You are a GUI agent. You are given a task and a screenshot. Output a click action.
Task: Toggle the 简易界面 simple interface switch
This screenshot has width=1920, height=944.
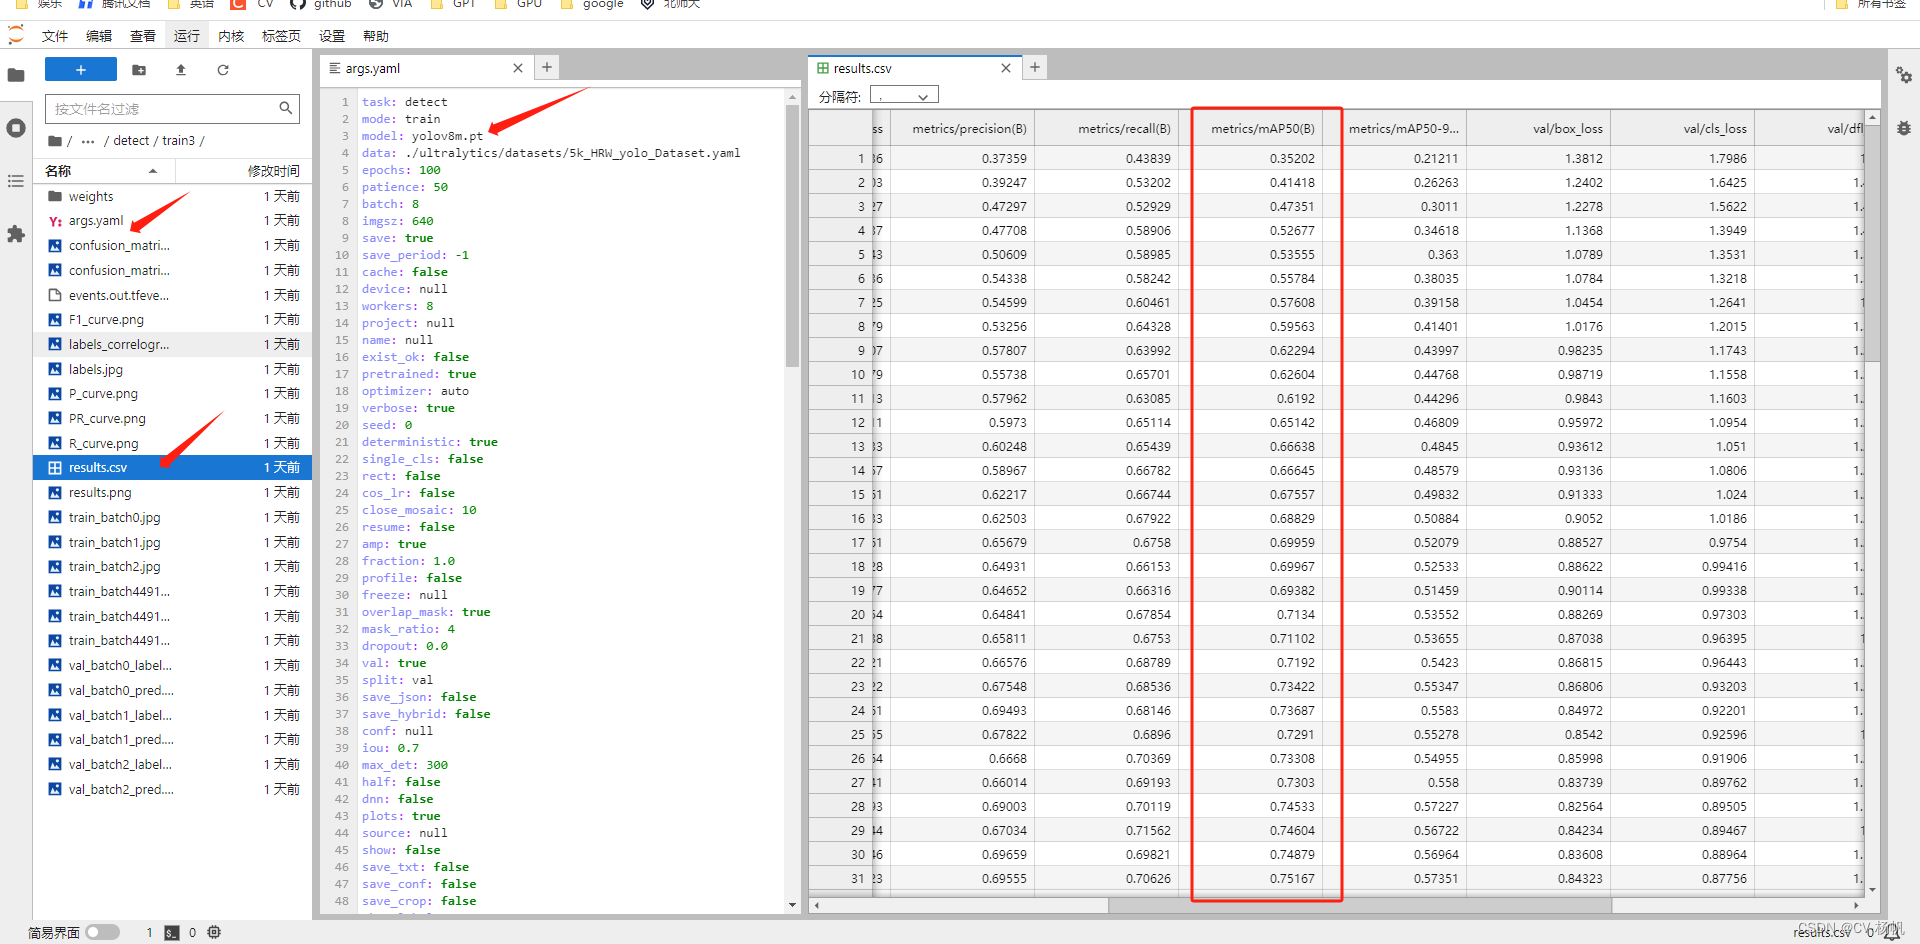tap(102, 932)
